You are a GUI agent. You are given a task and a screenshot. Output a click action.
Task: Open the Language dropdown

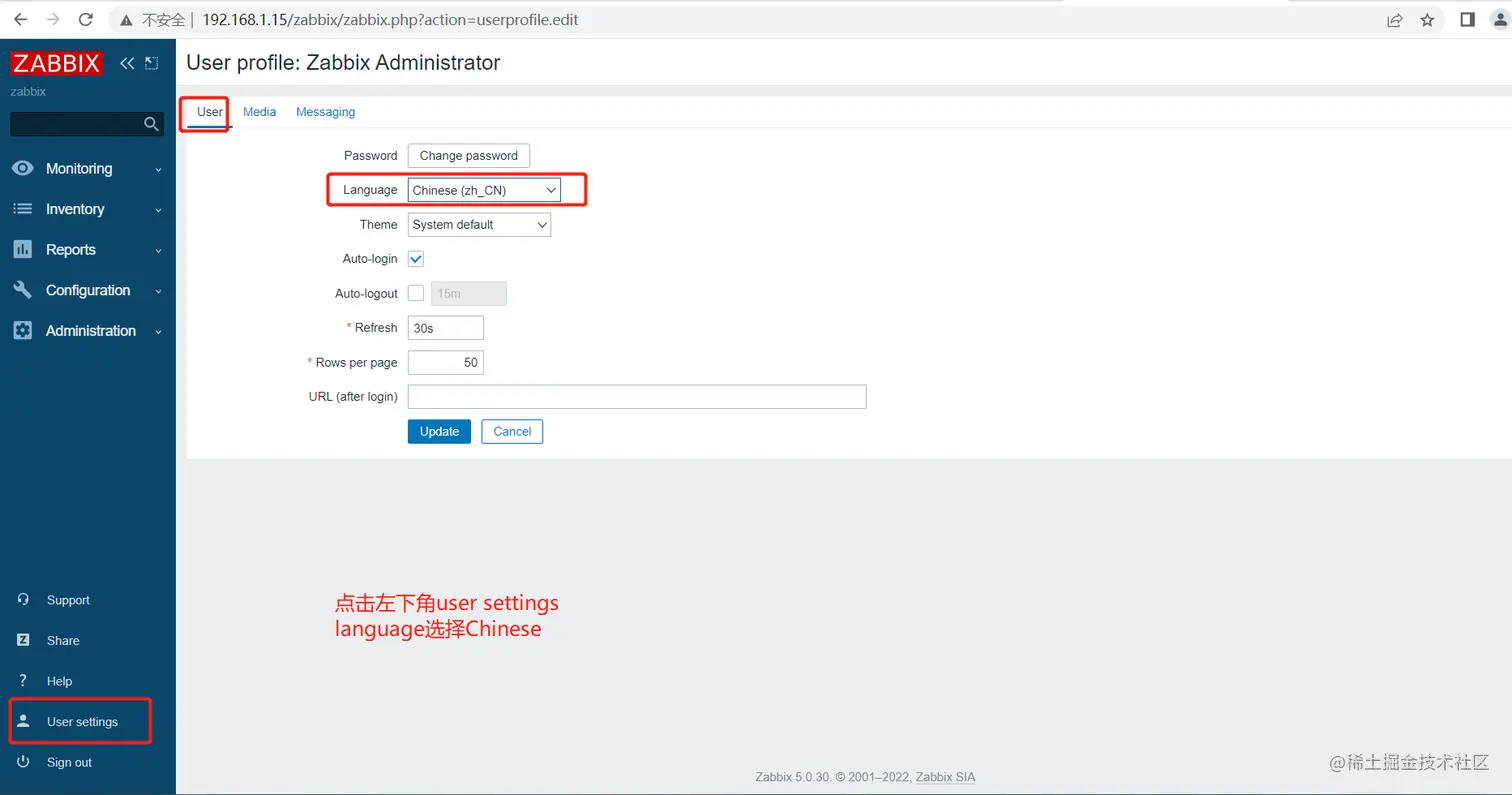pyautogui.click(x=484, y=190)
